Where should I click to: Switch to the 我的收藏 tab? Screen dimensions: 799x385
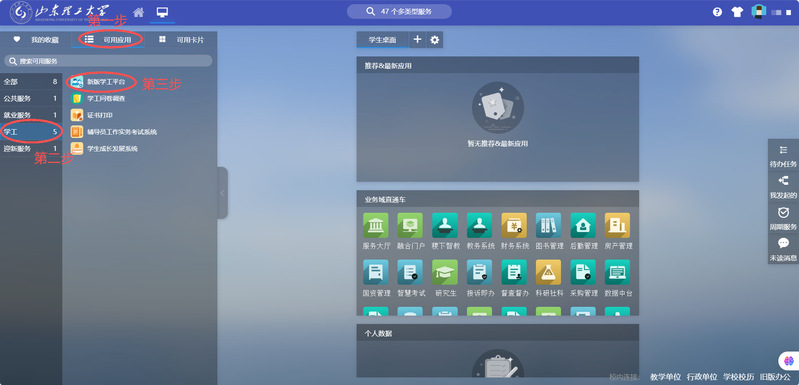(36, 40)
